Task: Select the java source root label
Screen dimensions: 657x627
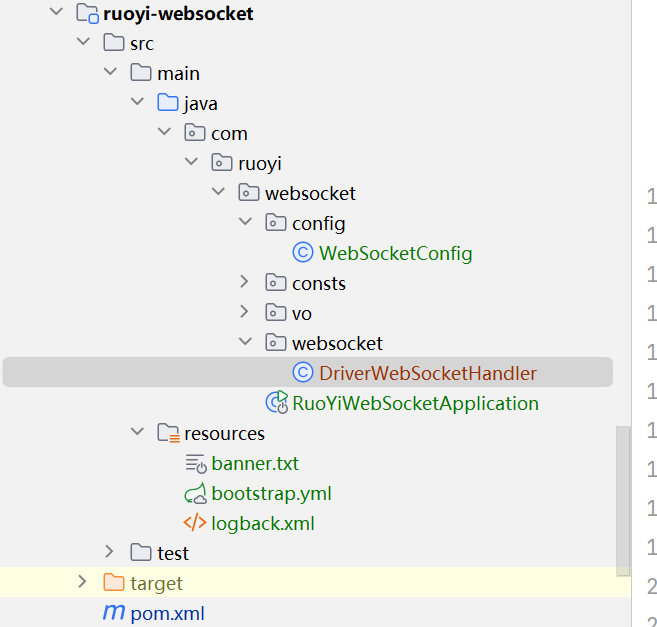Action: coord(201,103)
